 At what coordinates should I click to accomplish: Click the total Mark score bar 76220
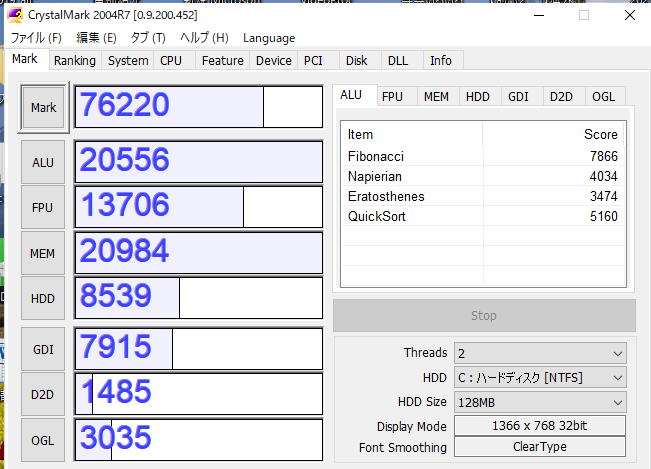198,107
